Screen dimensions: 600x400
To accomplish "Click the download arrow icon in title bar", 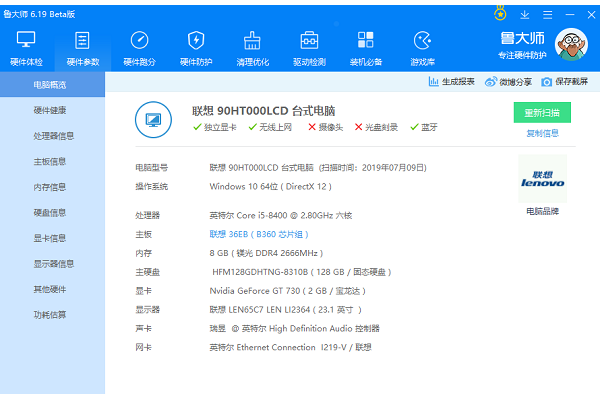I will [525, 15].
